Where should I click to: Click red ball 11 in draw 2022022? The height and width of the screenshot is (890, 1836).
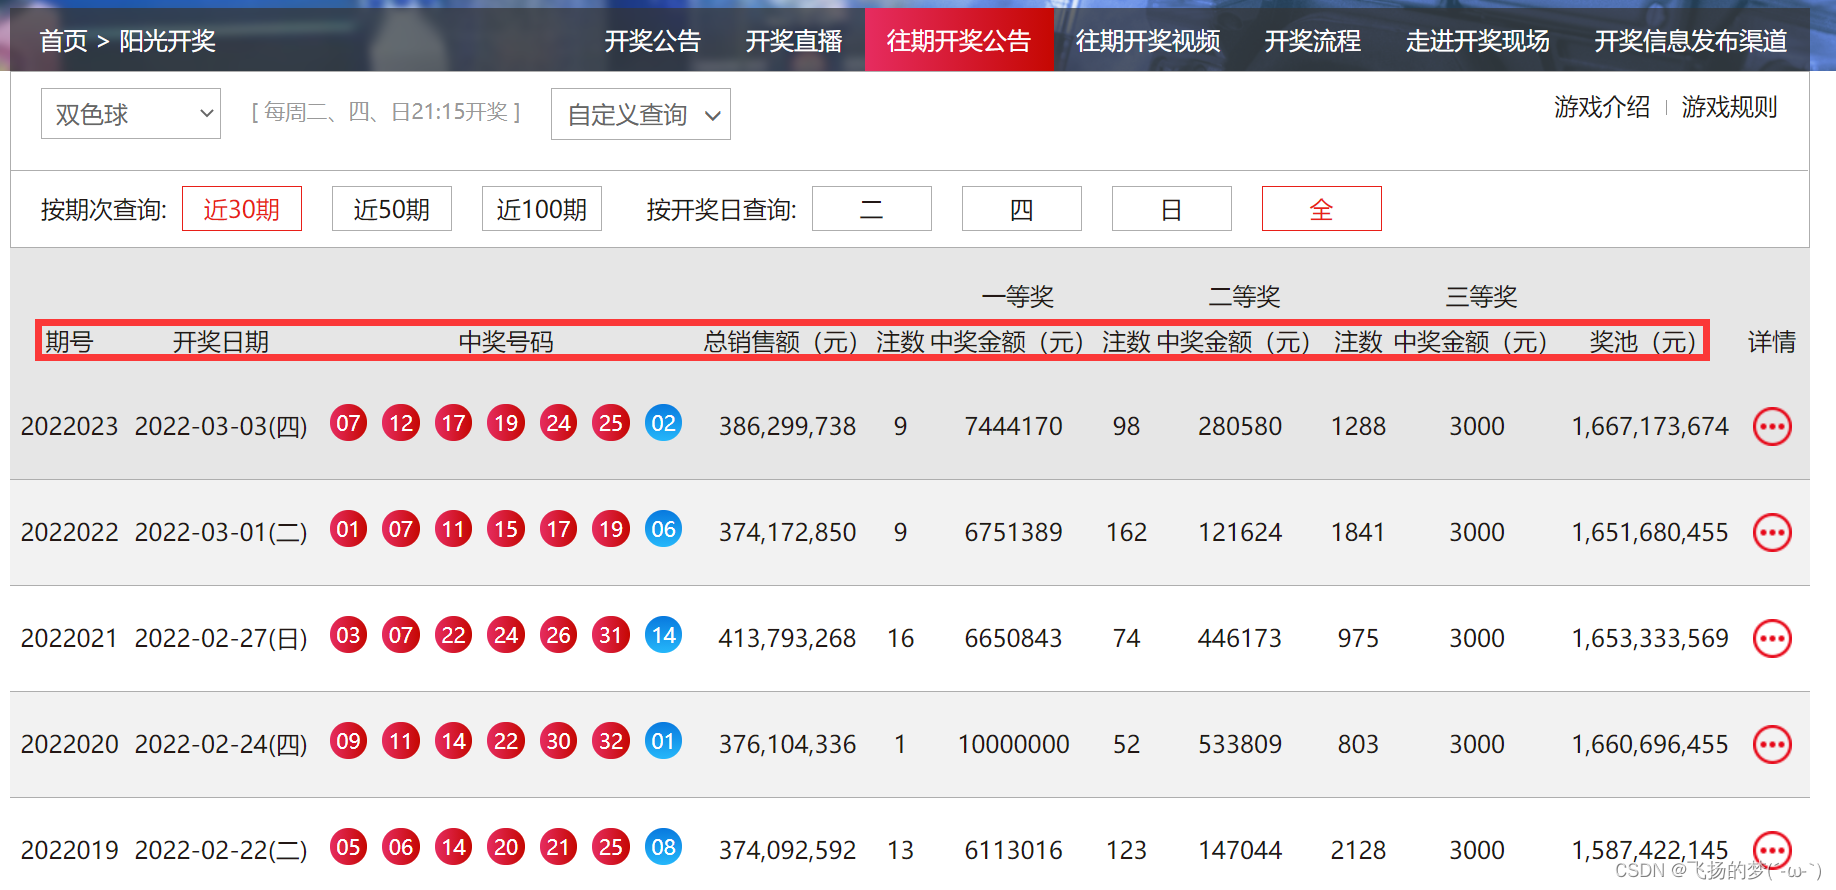click(453, 529)
